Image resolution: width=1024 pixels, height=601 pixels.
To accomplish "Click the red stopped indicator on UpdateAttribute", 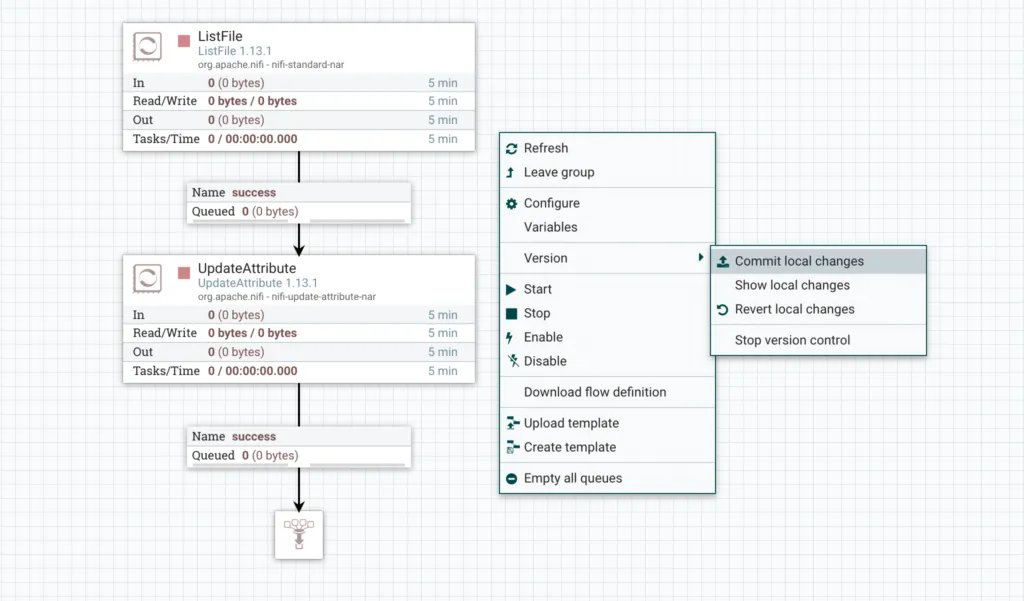I will tap(184, 273).
